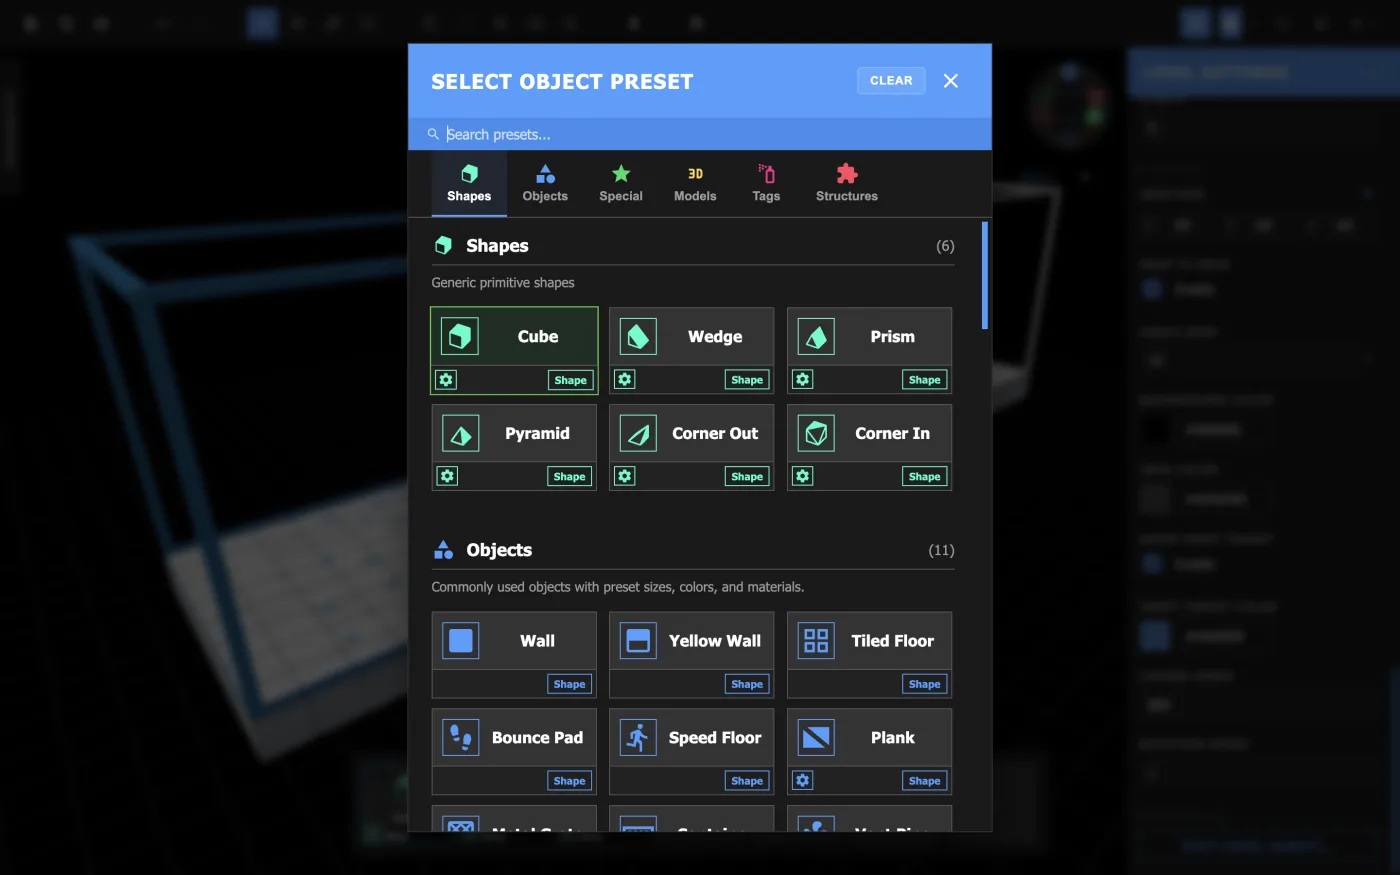Click the Objects count (11)
This screenshot has height=875, width=1400.
coord(941,550)
